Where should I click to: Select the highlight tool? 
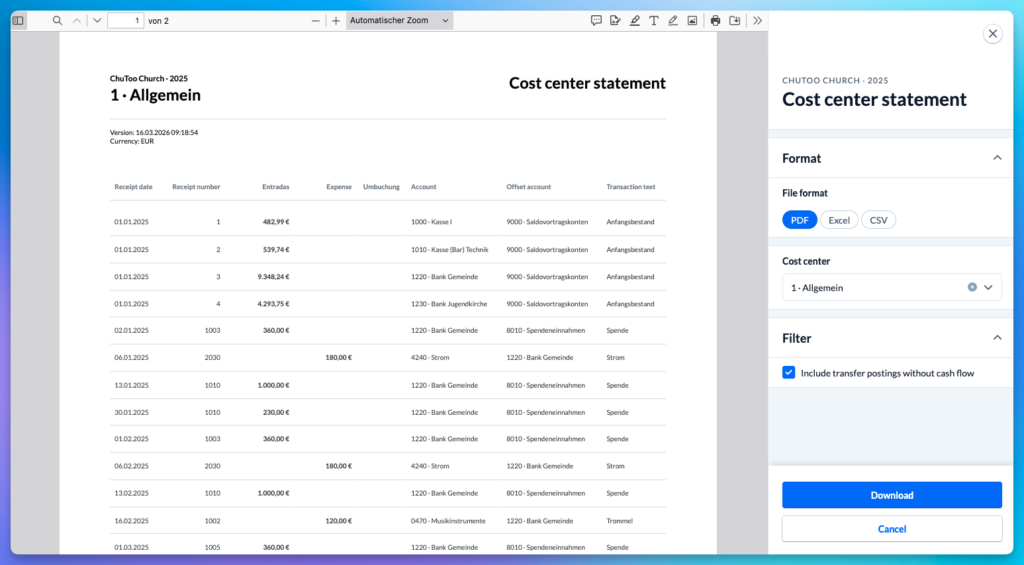click(x=635, y=21)
